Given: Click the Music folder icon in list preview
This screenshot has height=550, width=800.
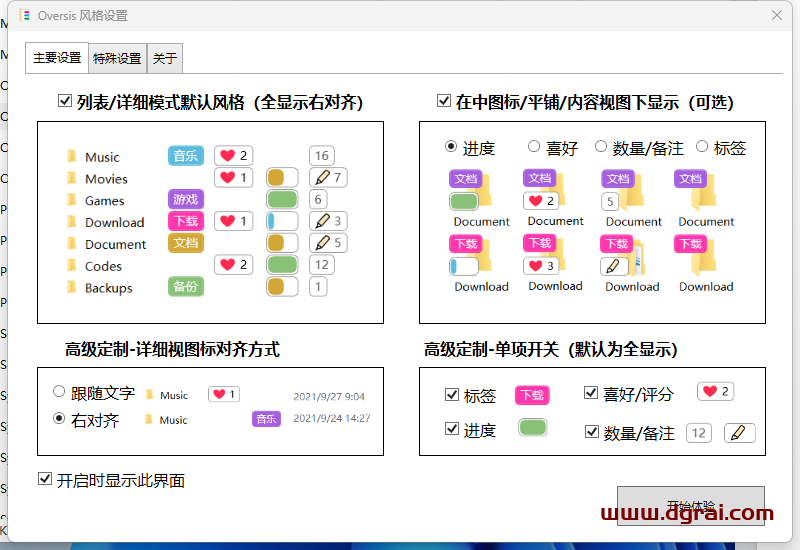Looking at the screenshot, I should 72,156.
